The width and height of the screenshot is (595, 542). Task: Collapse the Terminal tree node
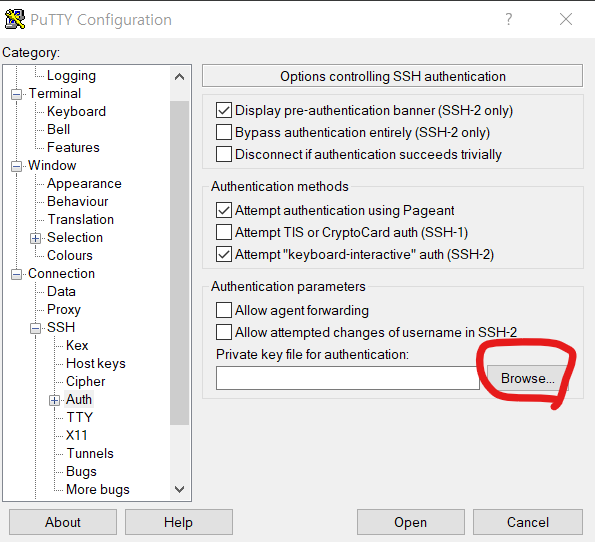click(16, 94)
